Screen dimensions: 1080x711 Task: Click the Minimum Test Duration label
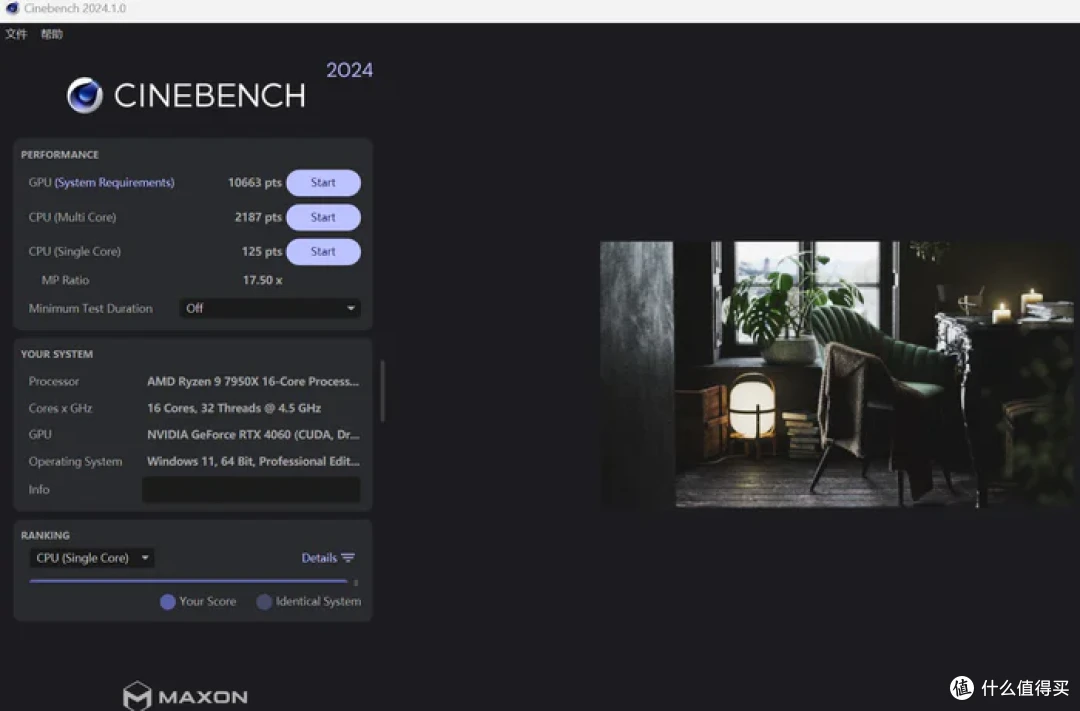point(90,309)
